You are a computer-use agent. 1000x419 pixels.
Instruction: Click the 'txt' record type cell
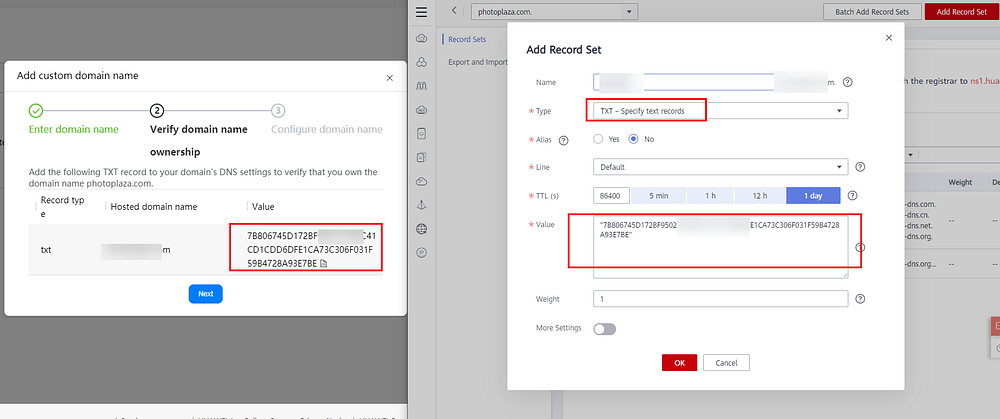coord(46,250)
